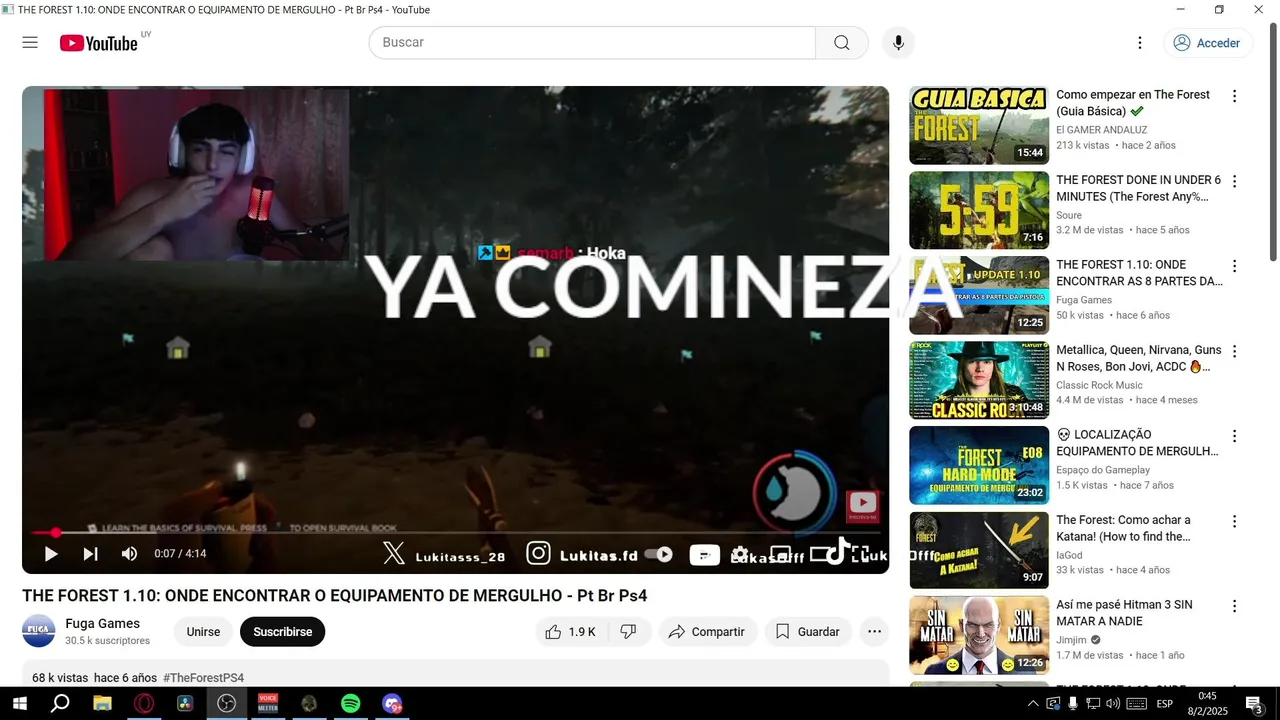Subscribe with the Suscribirse button

click(x=282, y=632)
